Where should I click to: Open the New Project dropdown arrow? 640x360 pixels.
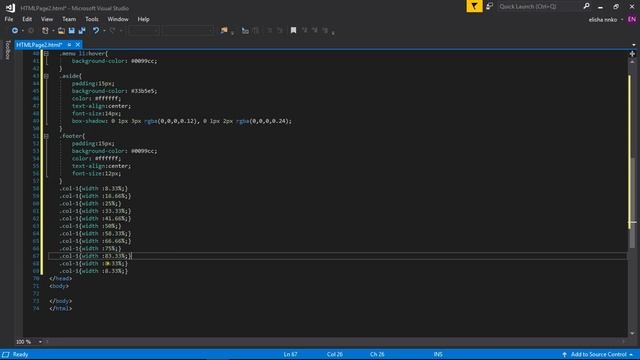[x=53, y=31]
